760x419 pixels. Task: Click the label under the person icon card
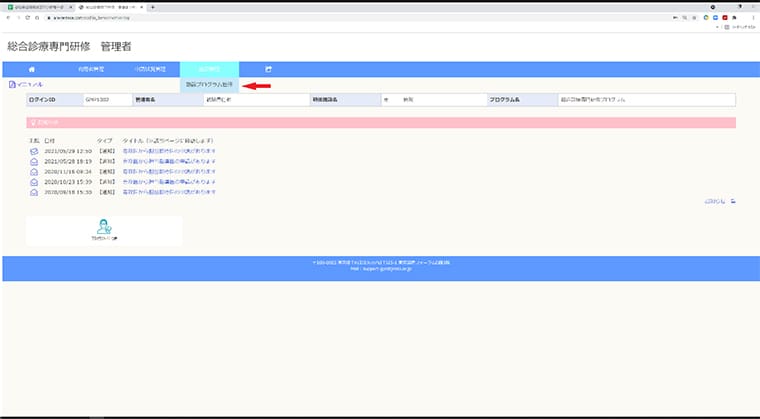point(104,239)
